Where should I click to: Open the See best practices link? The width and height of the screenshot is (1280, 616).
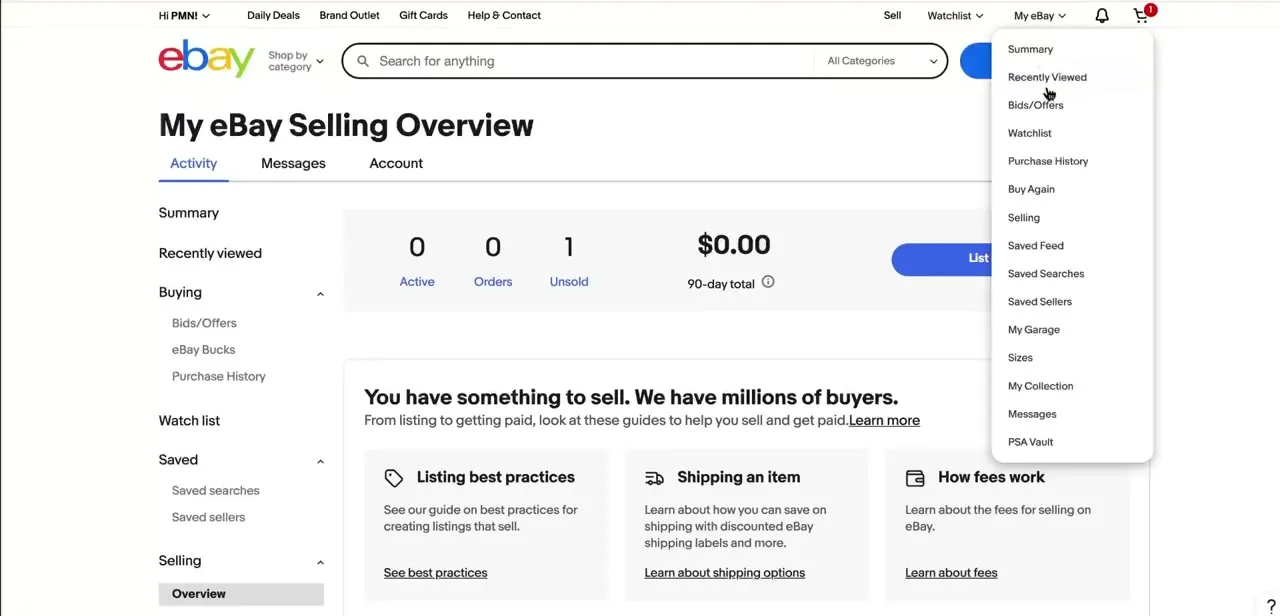tap(435, 573)
